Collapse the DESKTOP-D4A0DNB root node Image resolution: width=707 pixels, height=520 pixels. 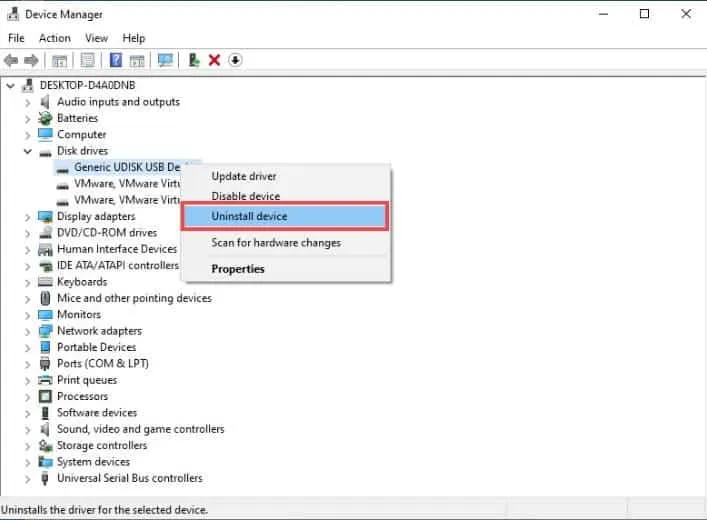pos(10,85)
